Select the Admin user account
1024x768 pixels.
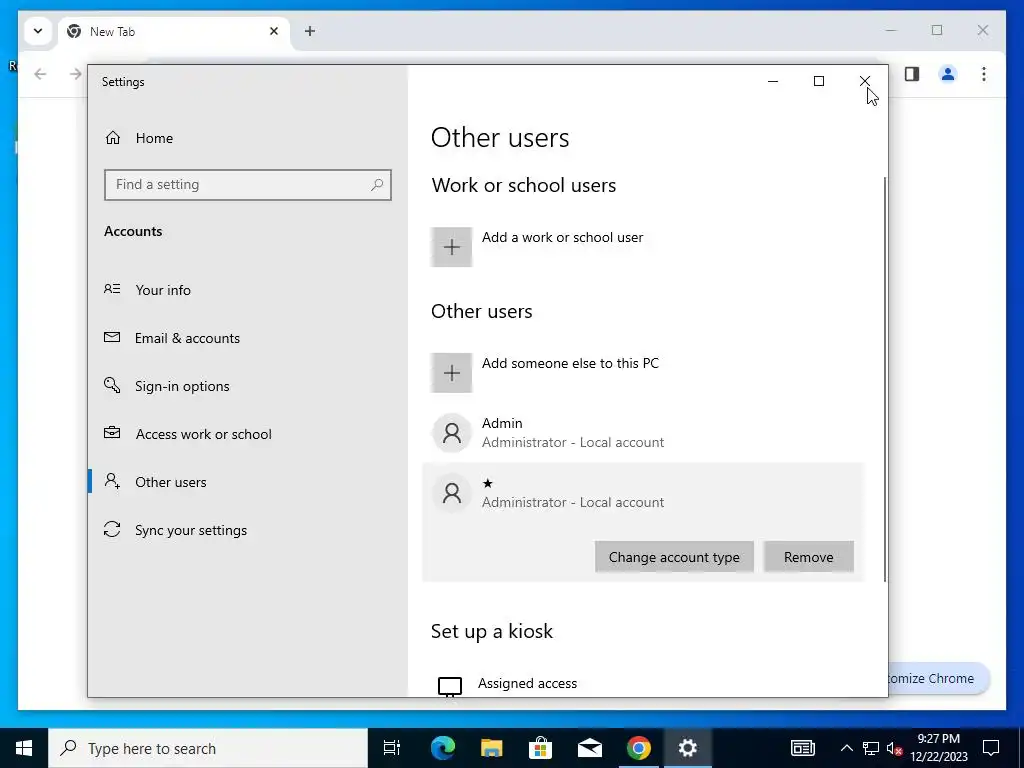[643, 432]
